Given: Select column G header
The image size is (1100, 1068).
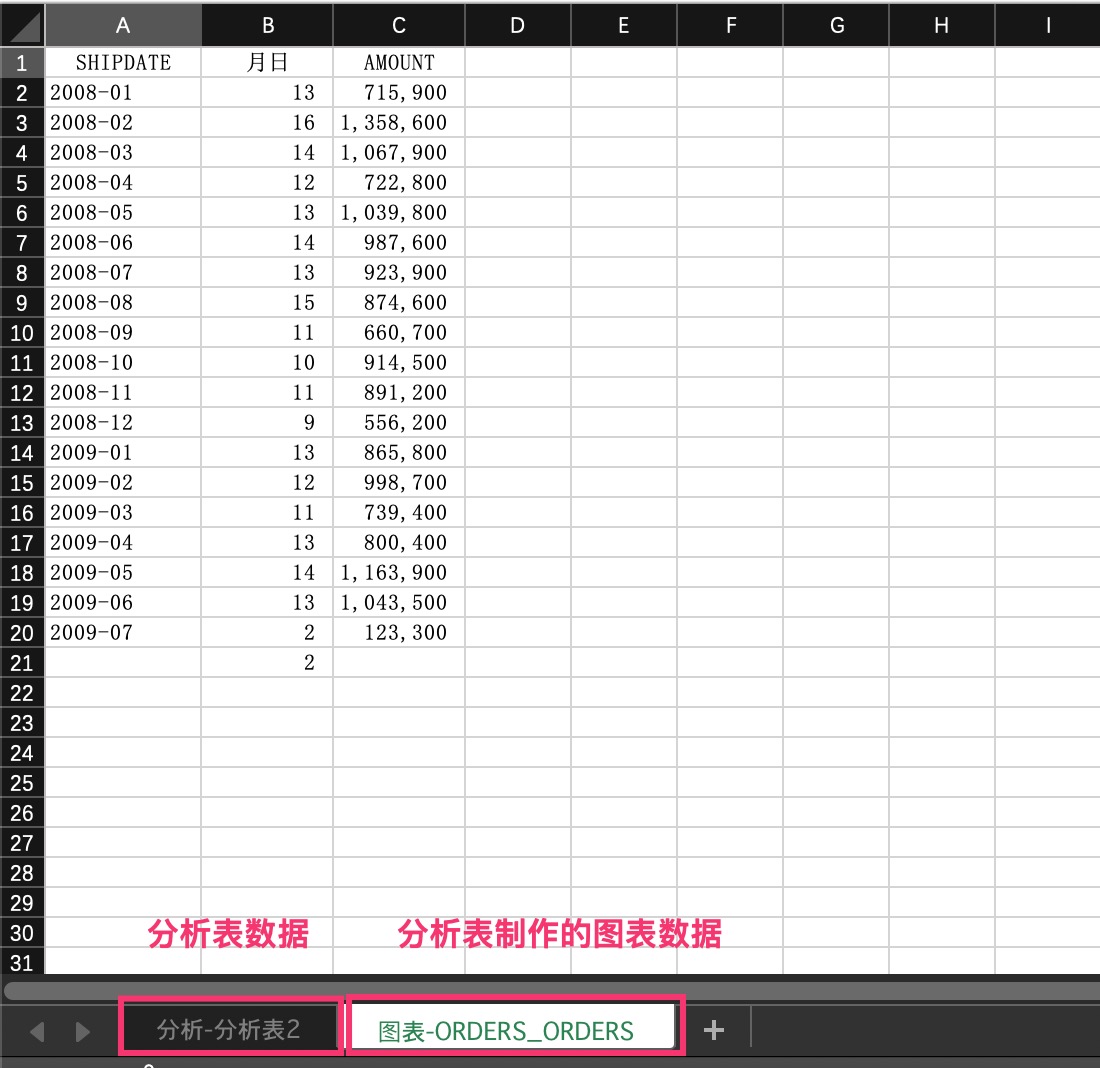Looking at the screenshot, I should (x=836, y=25).
